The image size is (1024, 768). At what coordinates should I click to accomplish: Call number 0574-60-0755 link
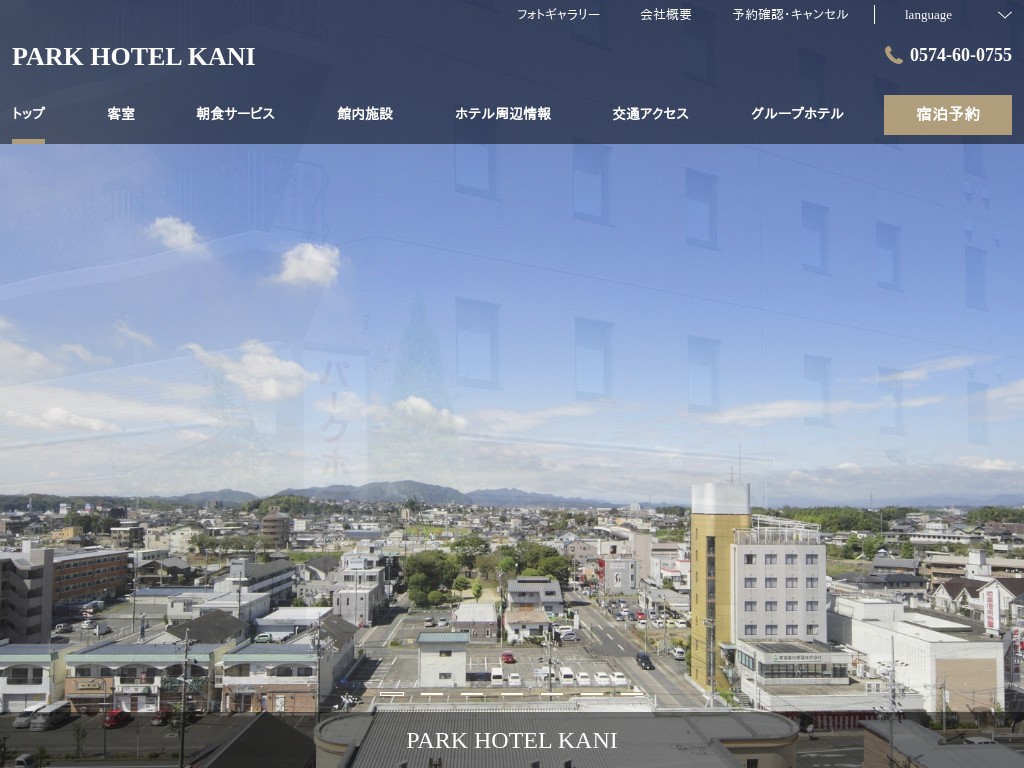coord(961,55)
